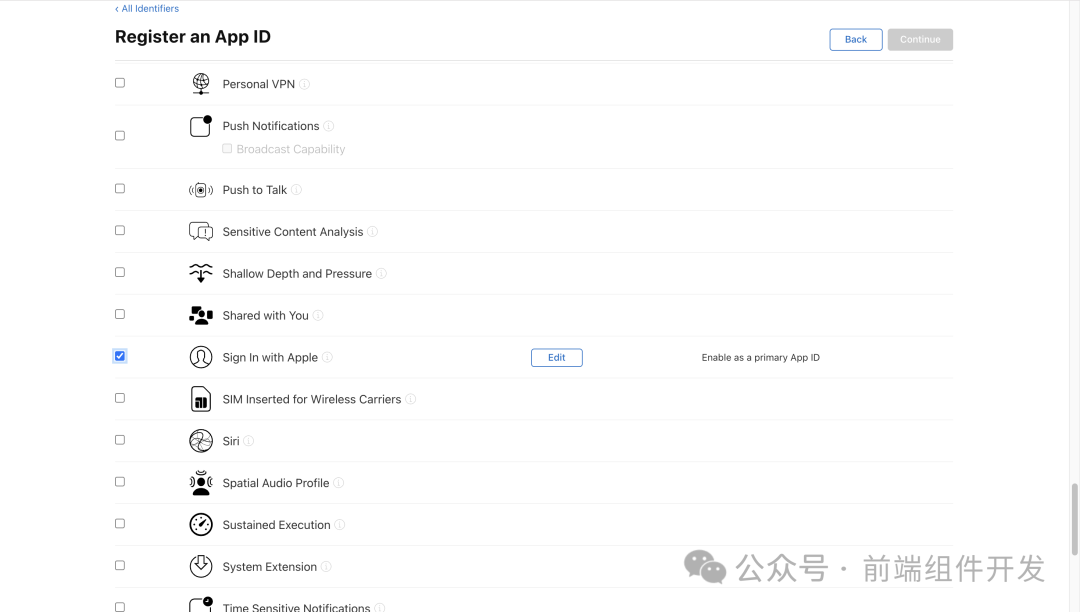This screenshot has width=1080, height=612.
Task: Click the Continue button
Action: tap(920, 39)
